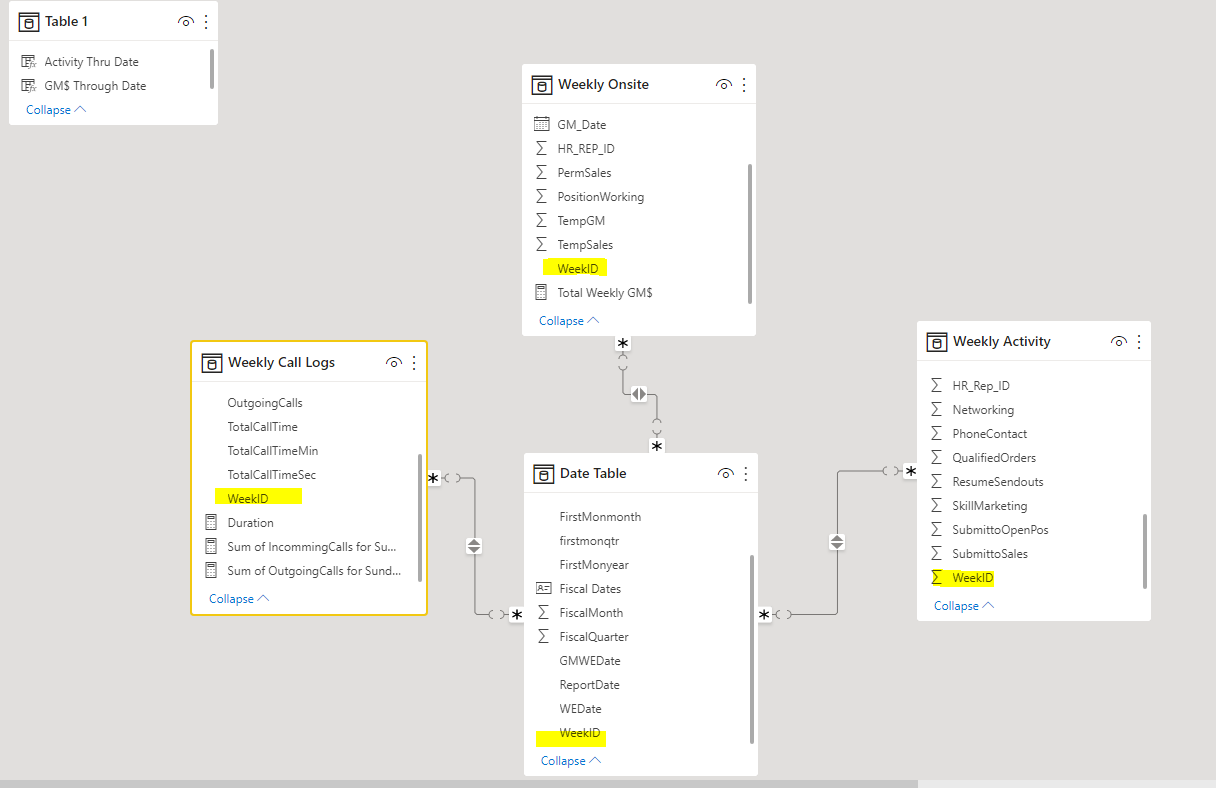The height and width of the screenshot is (788, 1216).
Task: Select Sum of IncommingCalls measure
Action: tap(312, 547)
